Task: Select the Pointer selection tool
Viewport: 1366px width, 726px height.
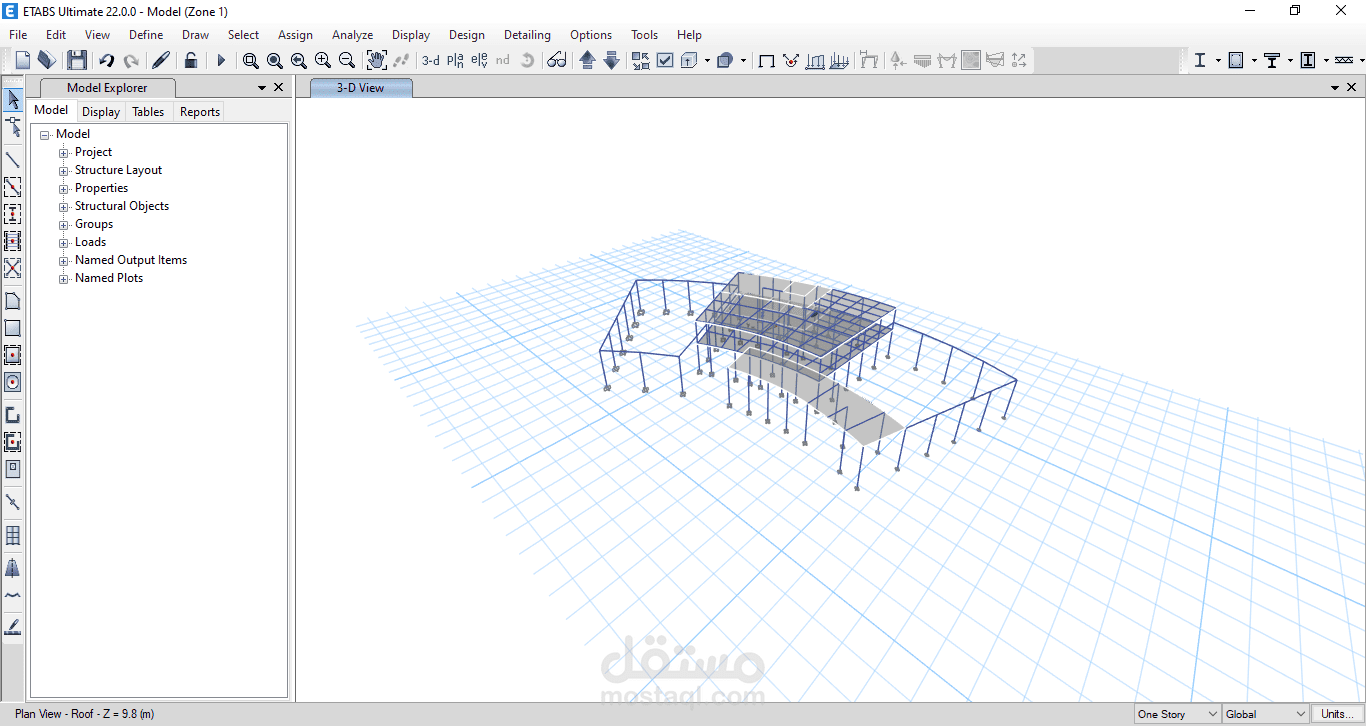Action: pos(13,100)
